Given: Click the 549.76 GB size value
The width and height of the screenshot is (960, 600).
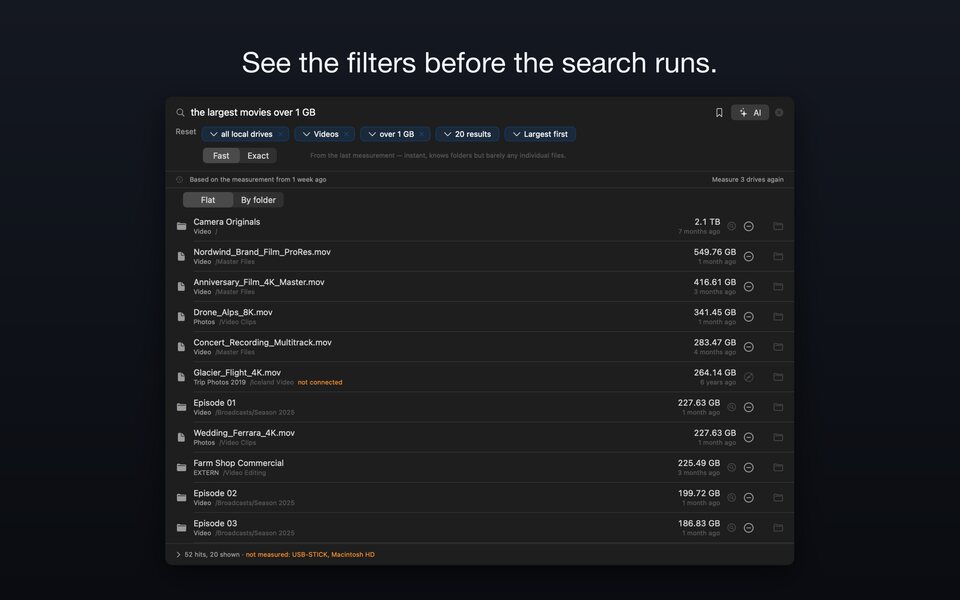Looking at the screenshot, I should point(714,252).
